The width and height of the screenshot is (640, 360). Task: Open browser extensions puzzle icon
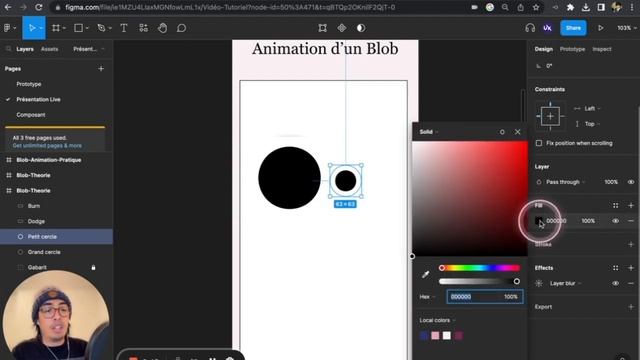click(571, 7)
